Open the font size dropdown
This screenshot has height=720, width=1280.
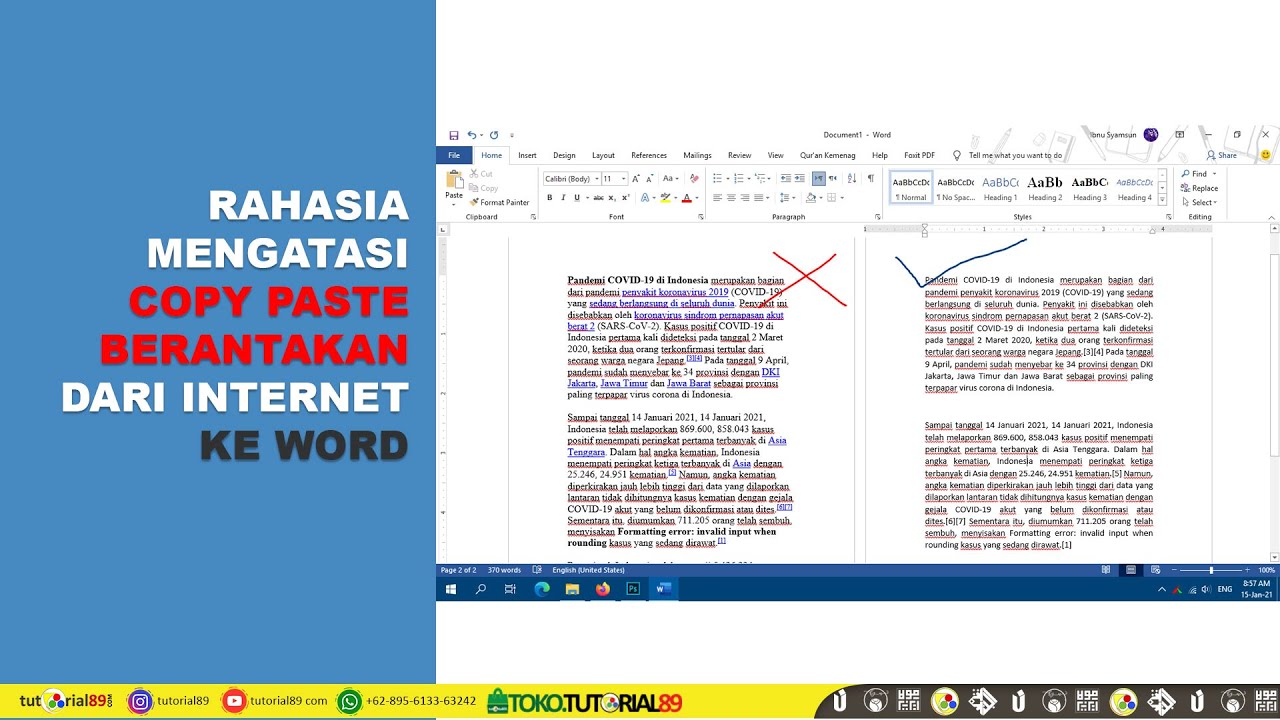click(x=623, y=179)
